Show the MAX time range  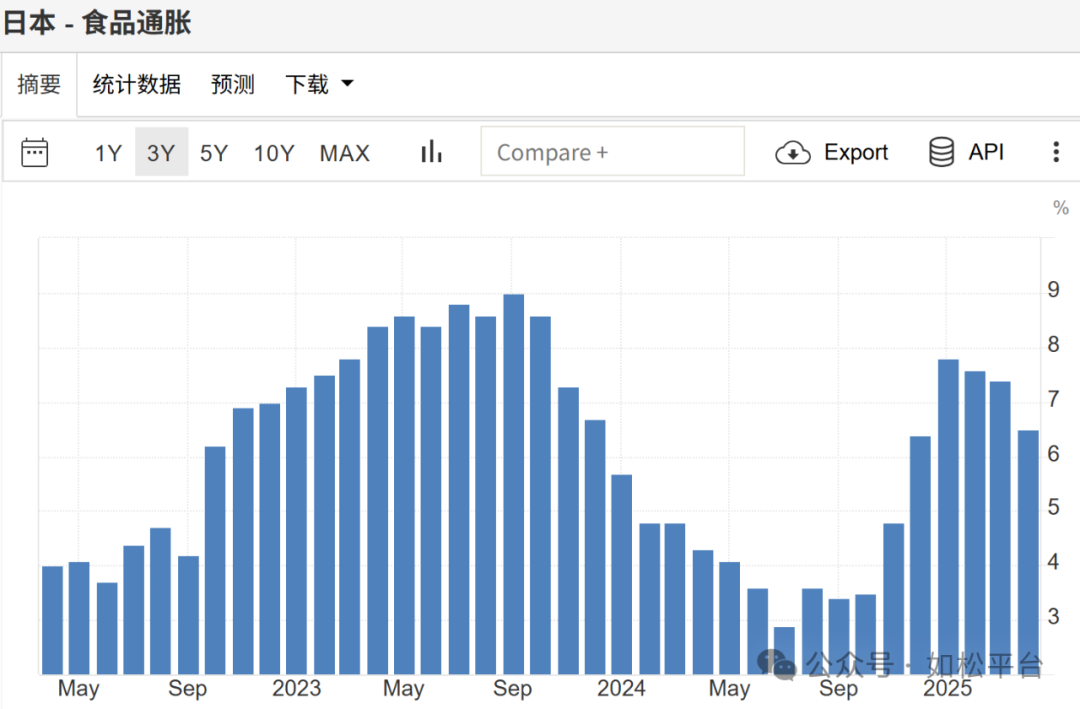344,153
